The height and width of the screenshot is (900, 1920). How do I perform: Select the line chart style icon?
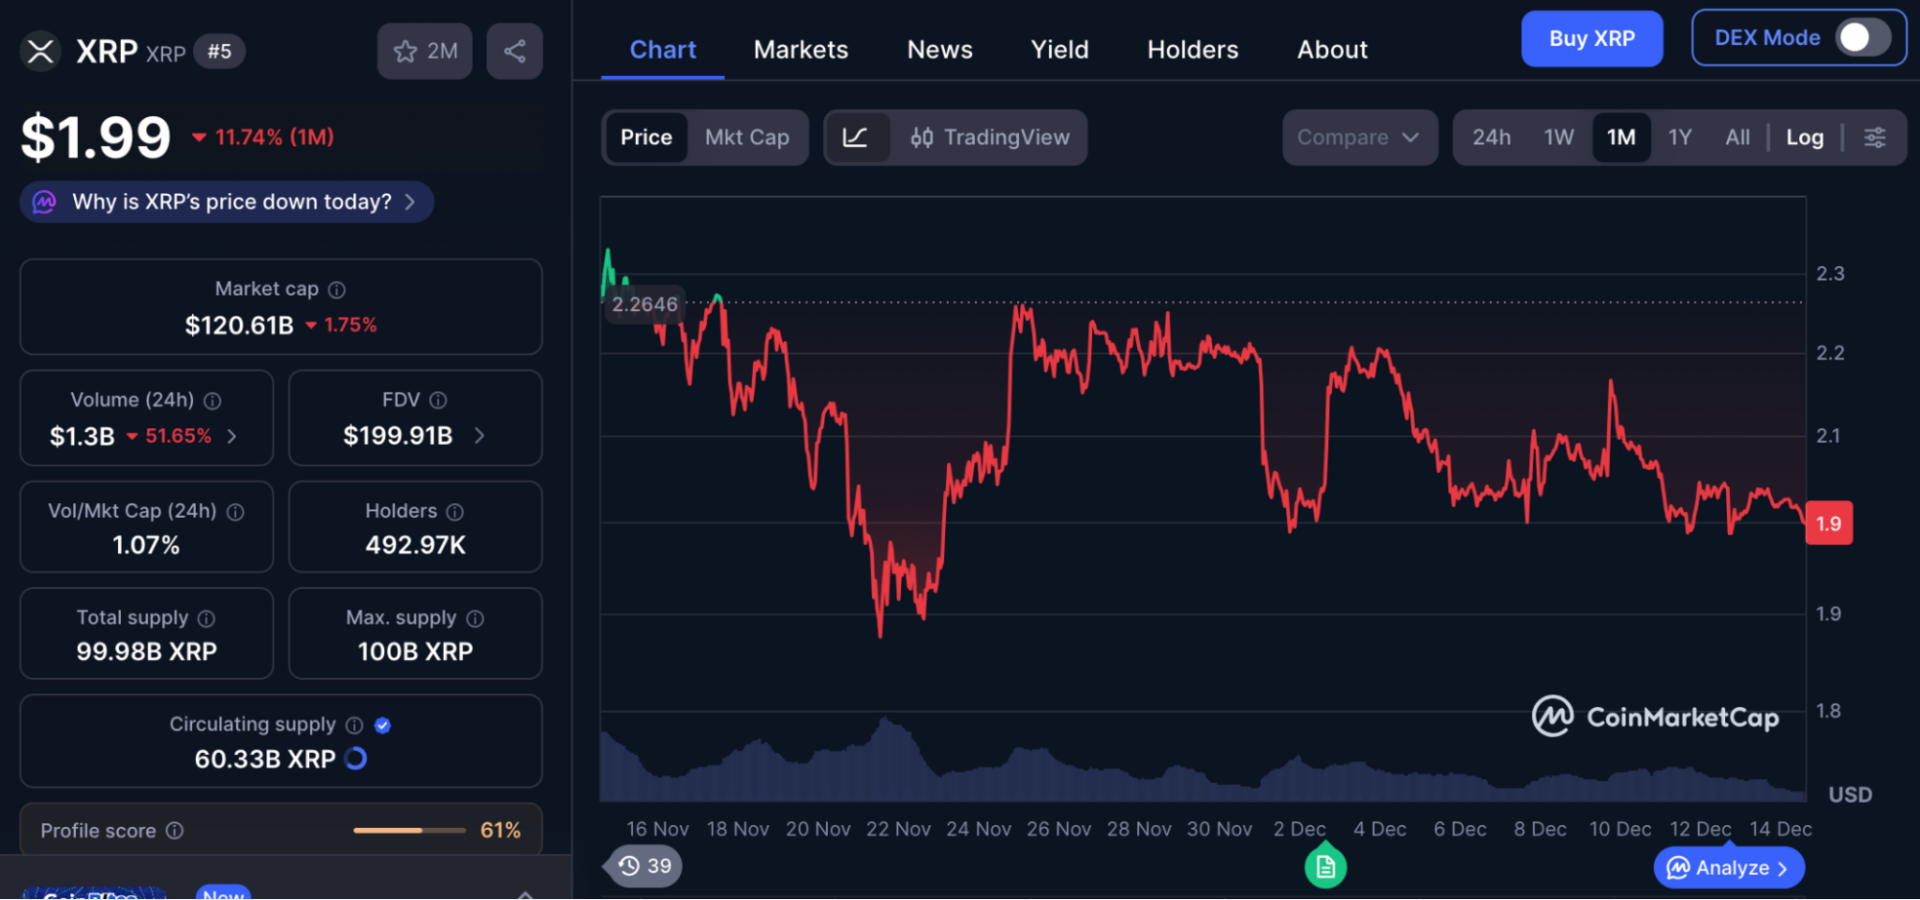tap(858, 137)
